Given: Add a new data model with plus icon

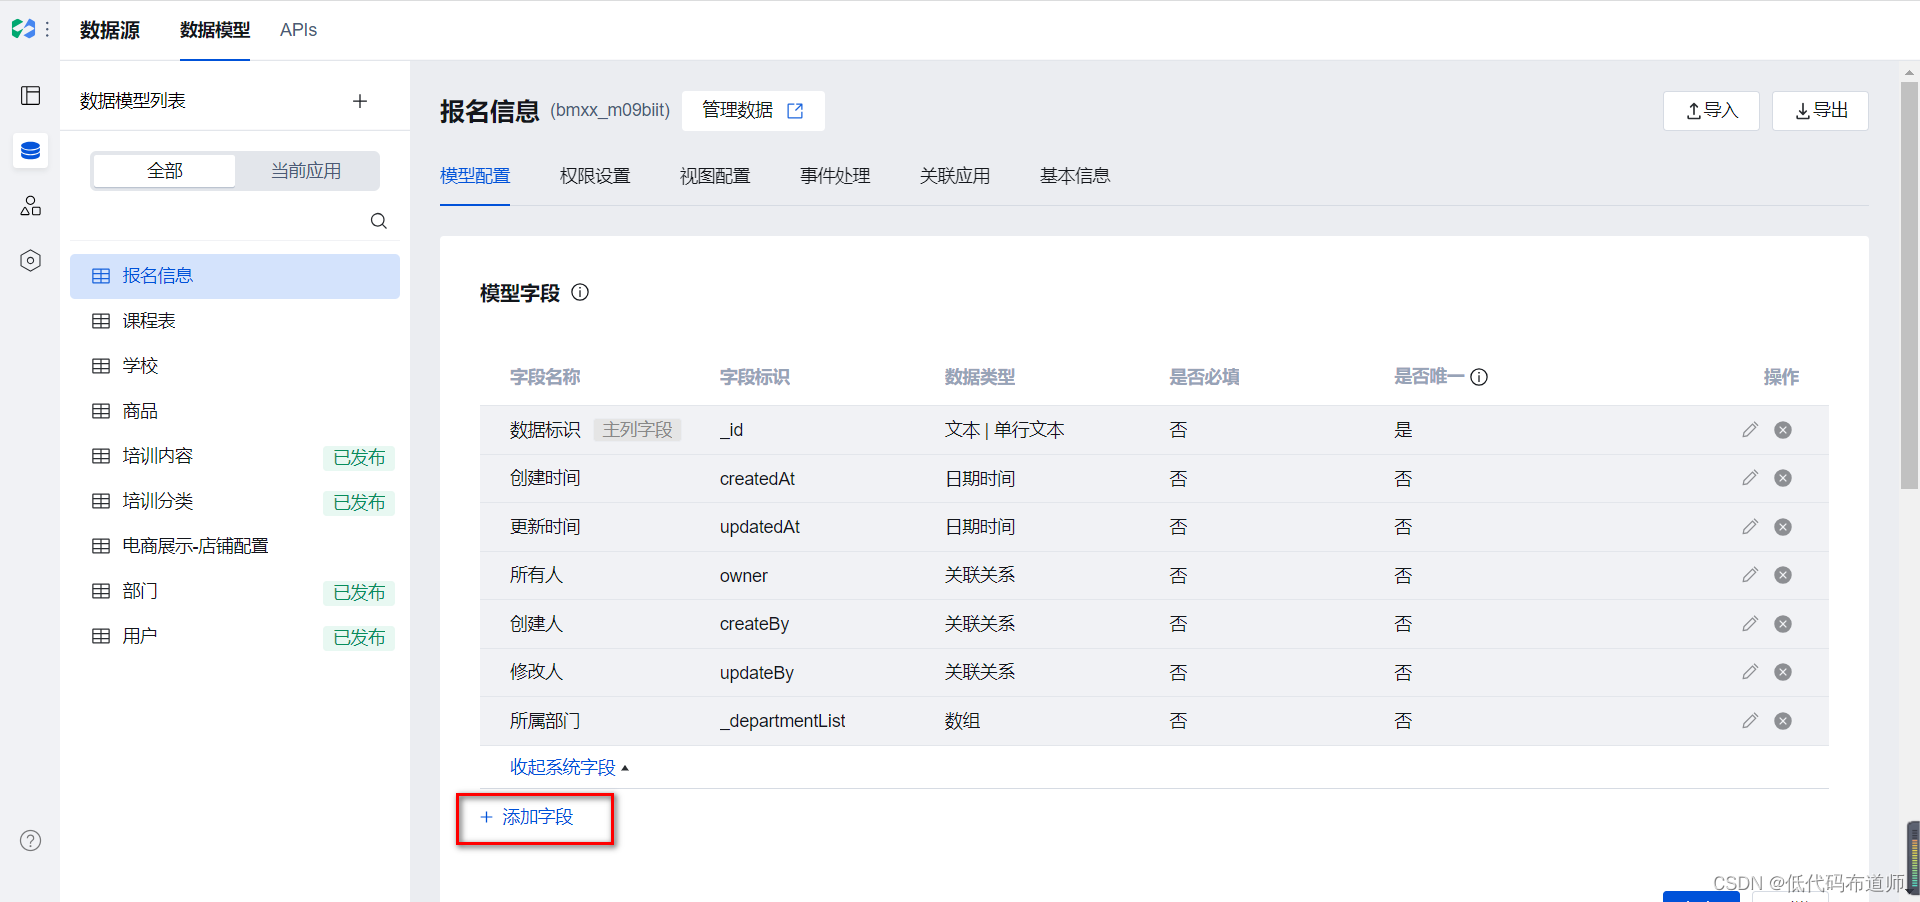Looking at the screenshot, I should coord(360,101).
